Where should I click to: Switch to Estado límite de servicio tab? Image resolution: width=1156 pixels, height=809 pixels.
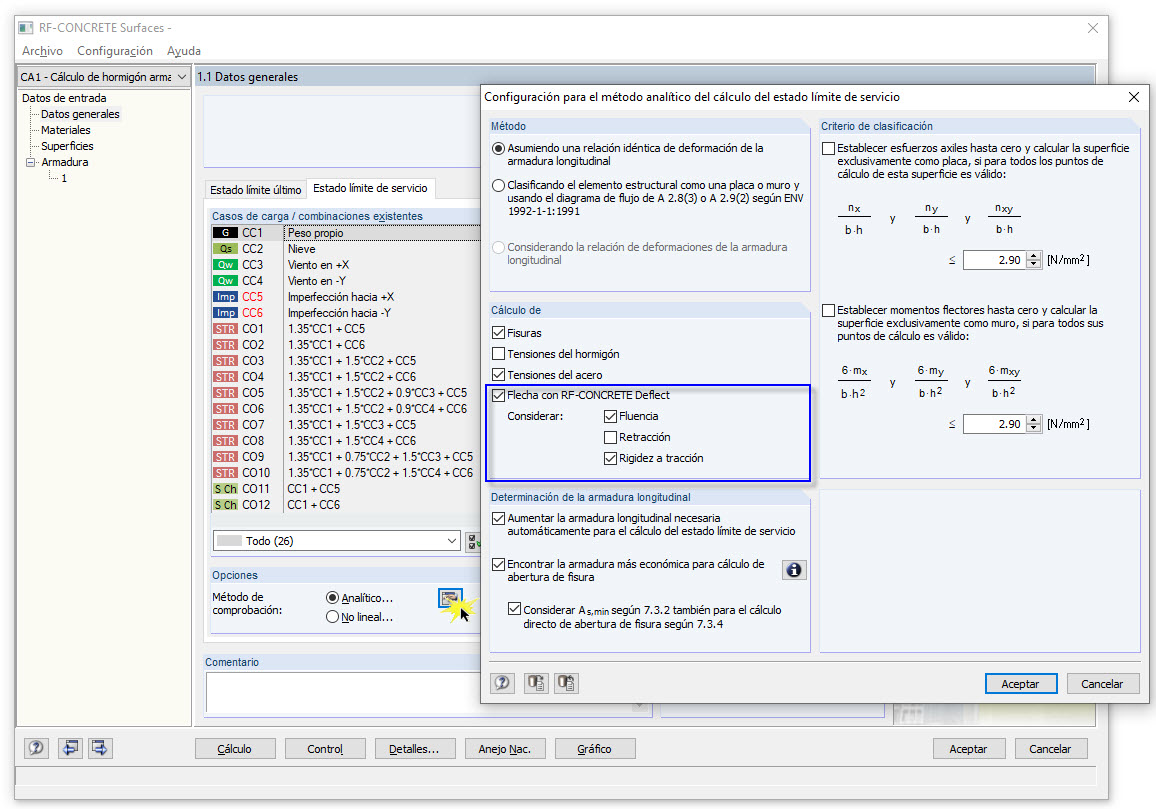(x=370, y=189)
